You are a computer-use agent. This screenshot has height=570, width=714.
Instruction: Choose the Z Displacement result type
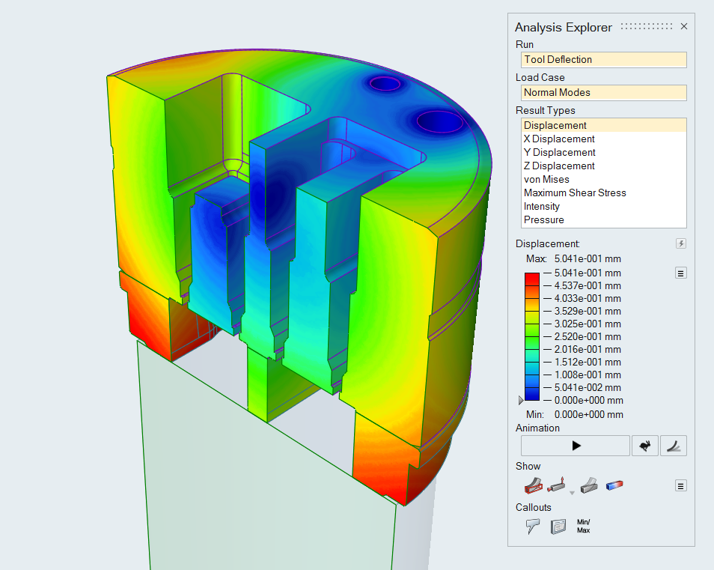(x=559, y=166)
